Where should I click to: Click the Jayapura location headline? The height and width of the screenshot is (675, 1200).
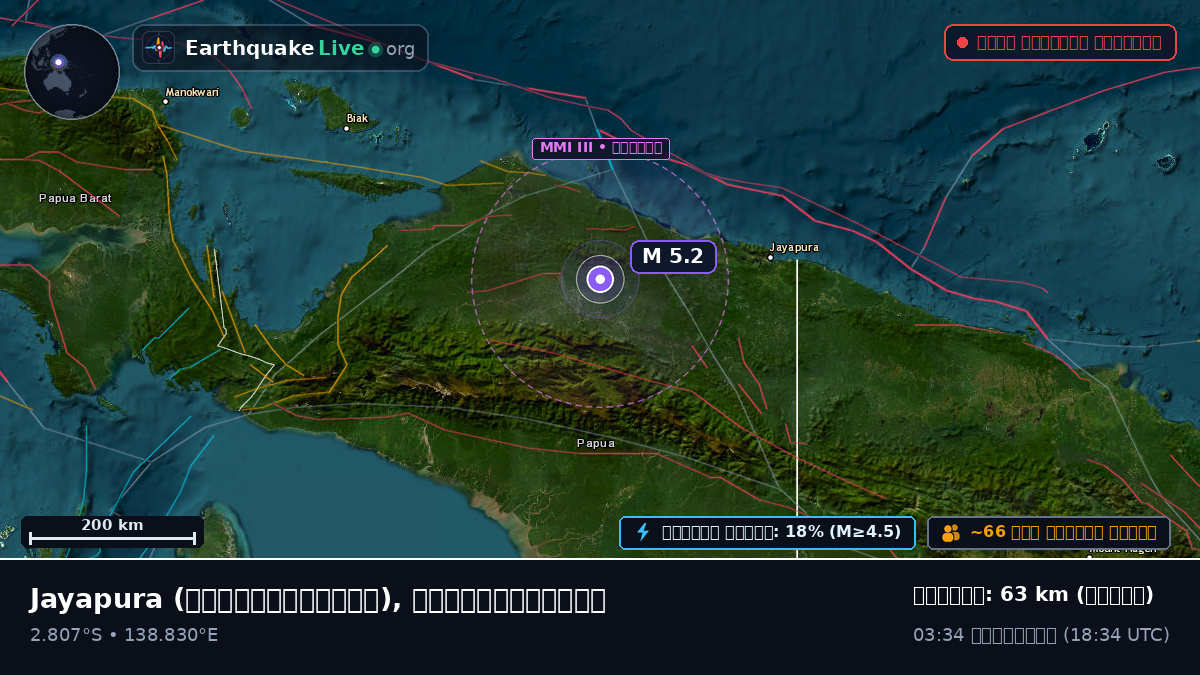click(x=318, y=599)
